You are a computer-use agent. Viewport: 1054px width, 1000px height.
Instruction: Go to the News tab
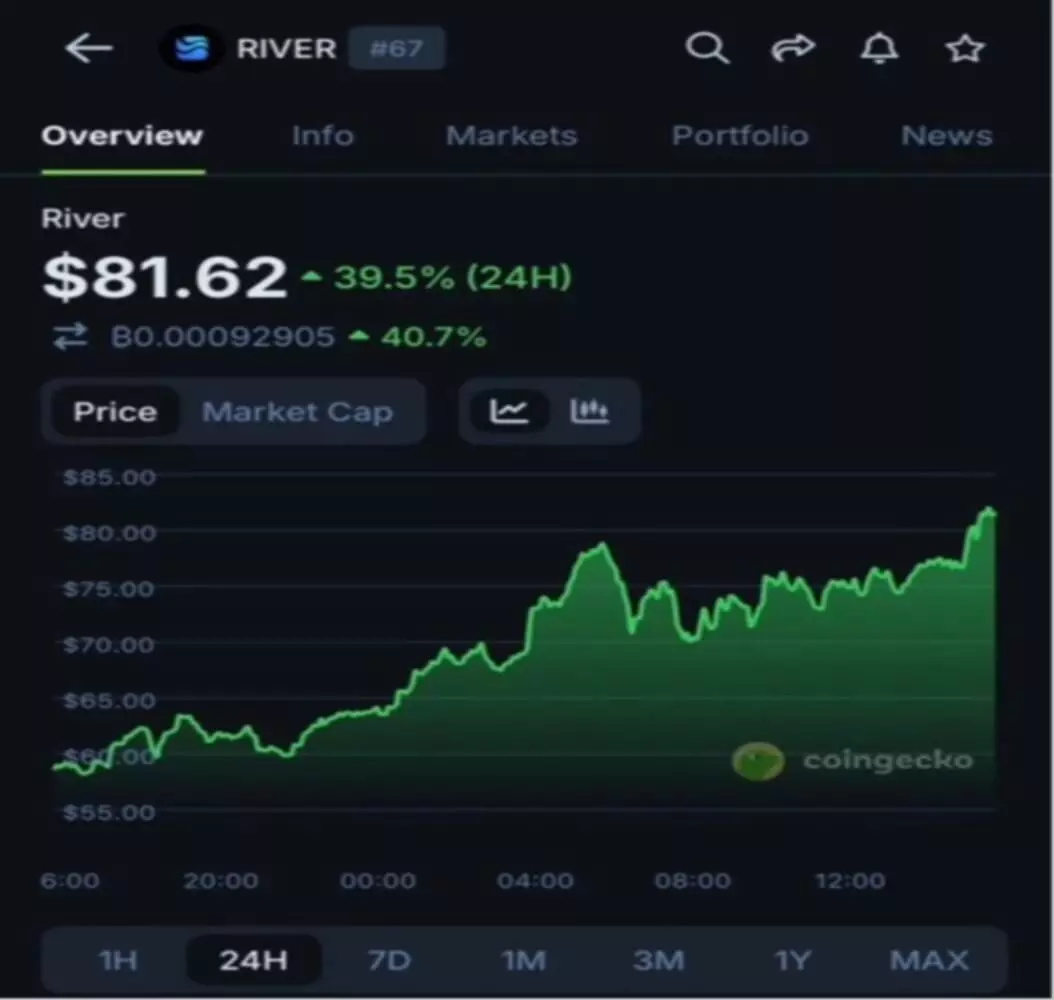(946, 136)
